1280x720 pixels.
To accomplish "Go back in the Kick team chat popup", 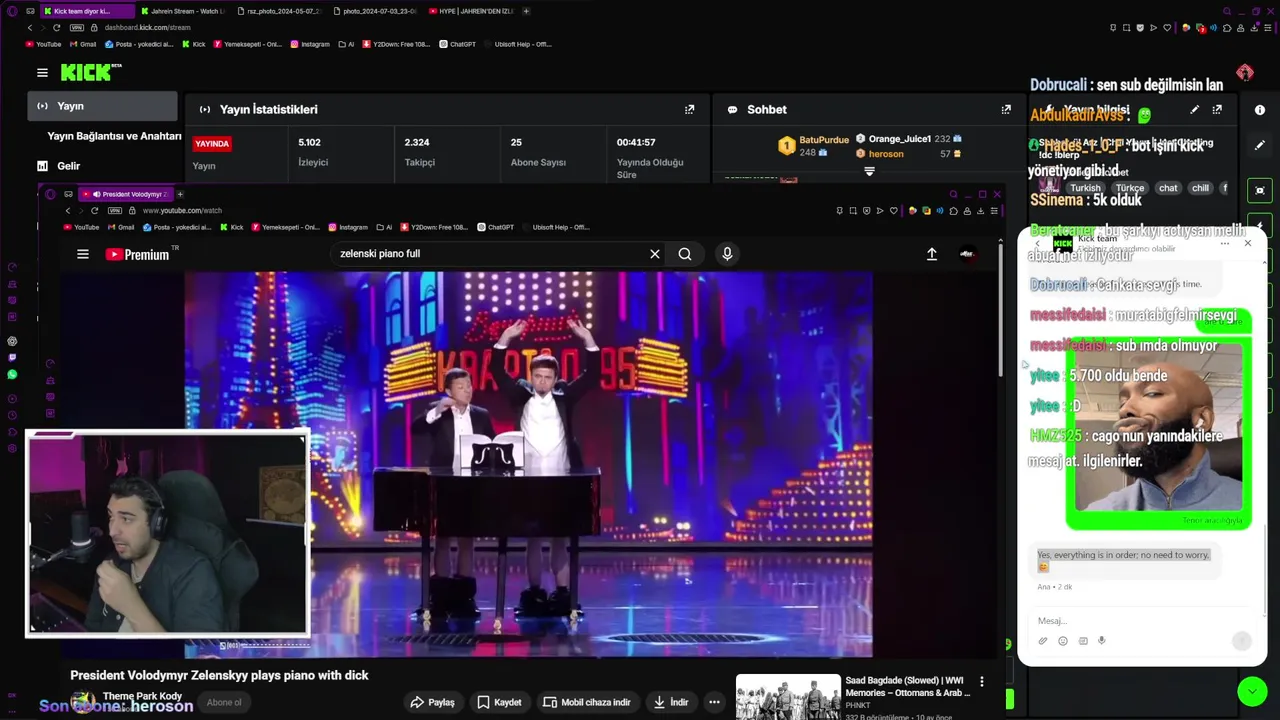I will 1037,243.
